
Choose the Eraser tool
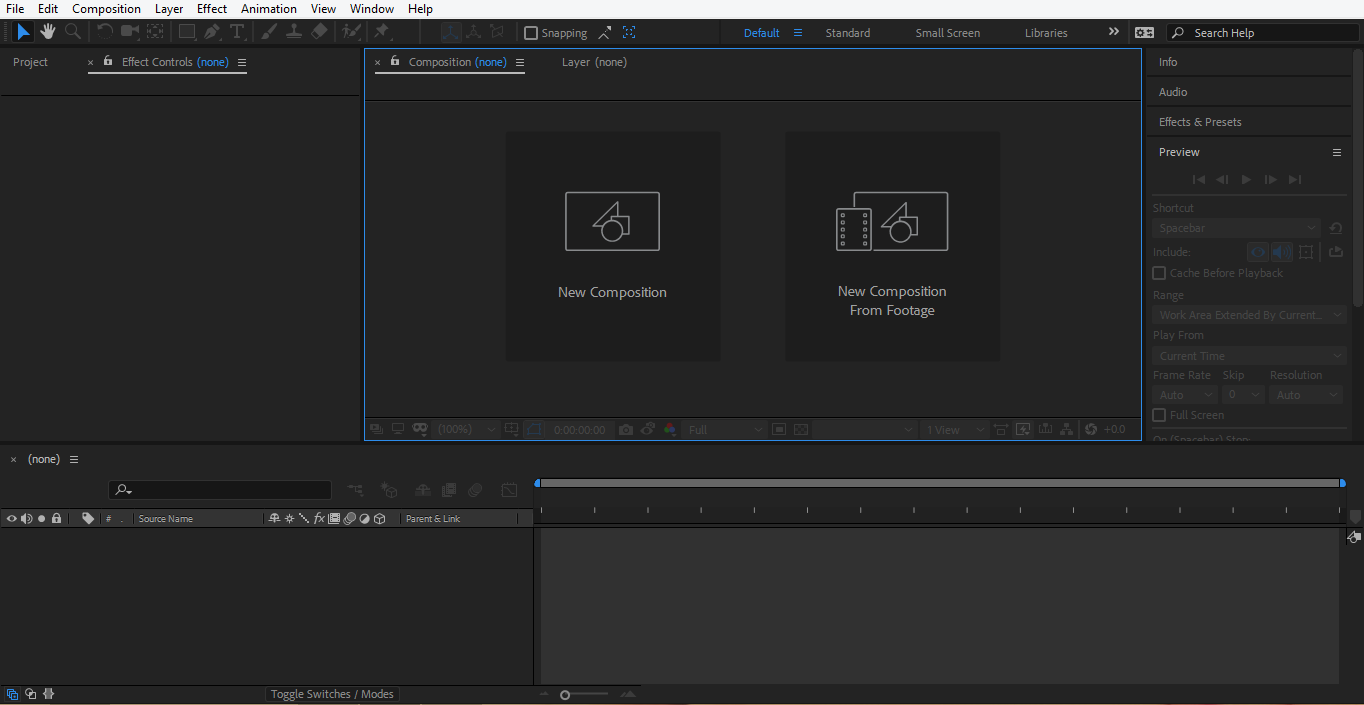[x=319, y=32]
